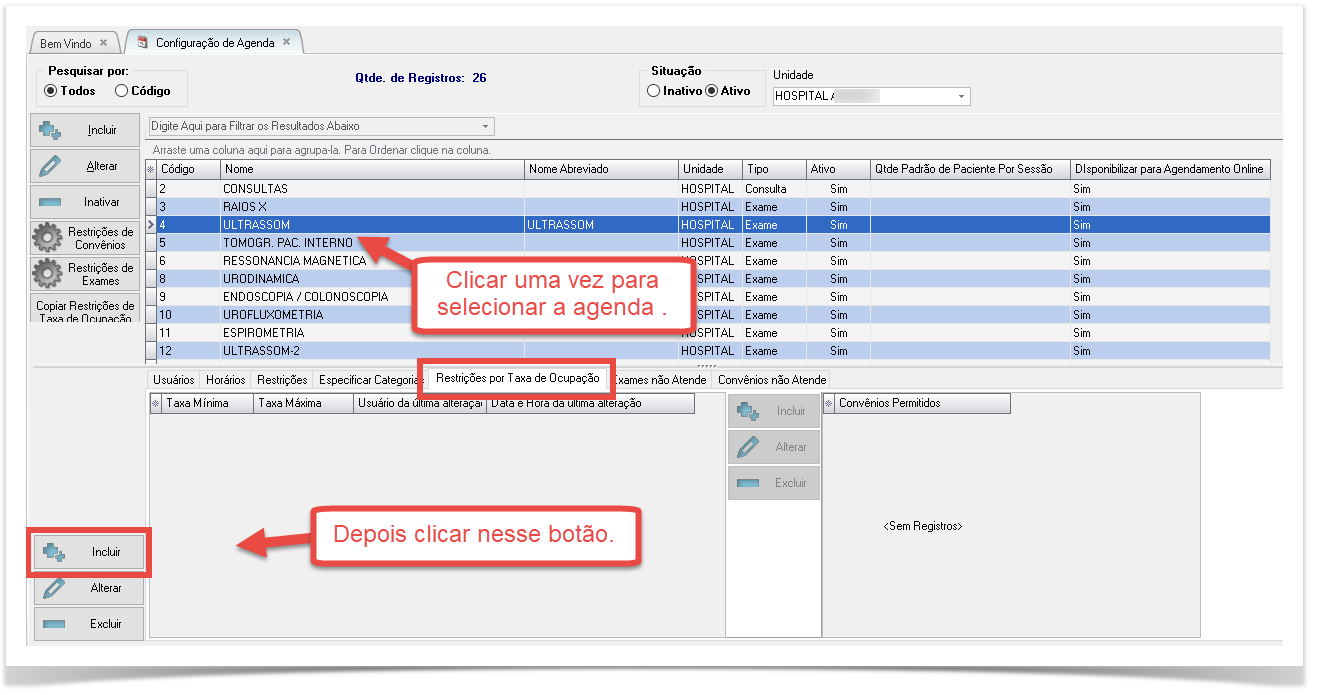Click the pencil icon on bottom-left Alterar button

tap(55, 588)
